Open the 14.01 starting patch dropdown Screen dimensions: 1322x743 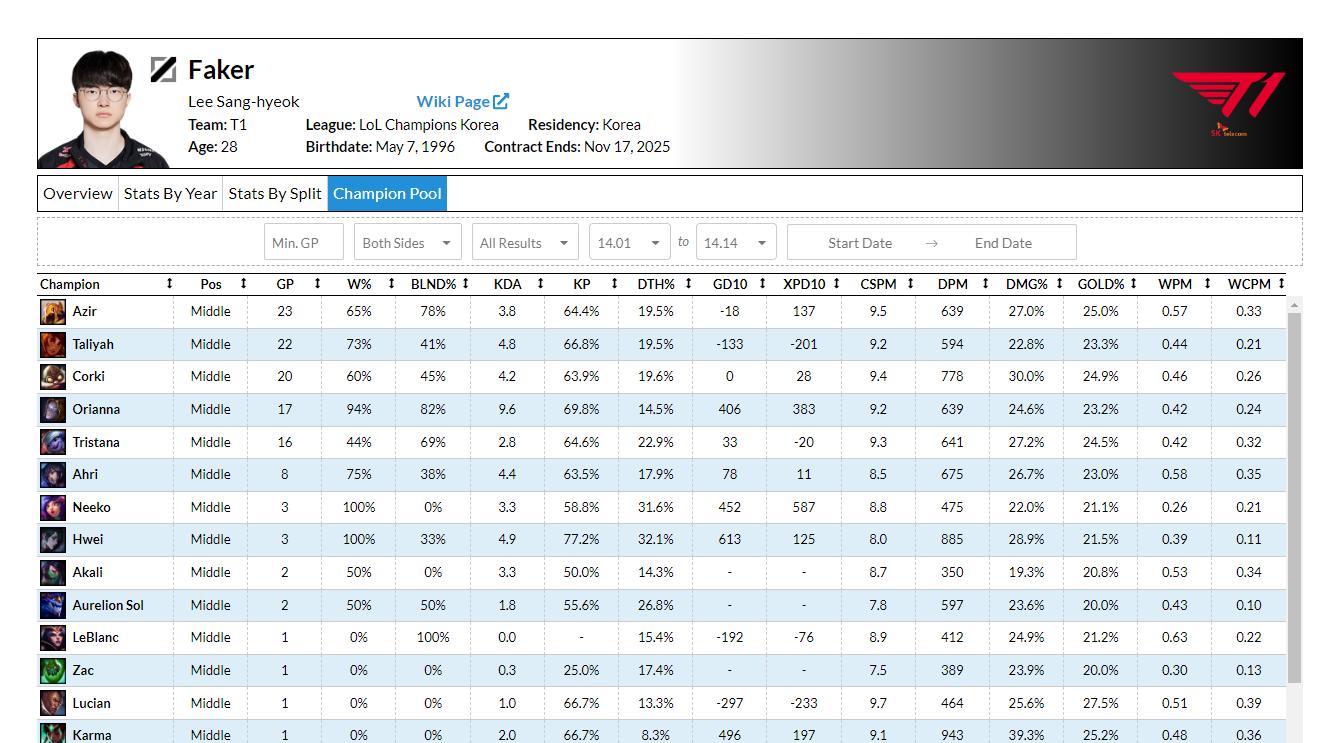[x=630, y=243]
